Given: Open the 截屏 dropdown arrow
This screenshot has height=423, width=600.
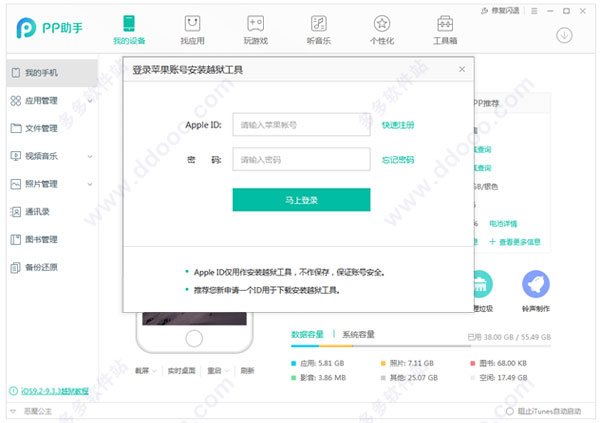Looking at the screenshot, I should click(x=154, y=371).
